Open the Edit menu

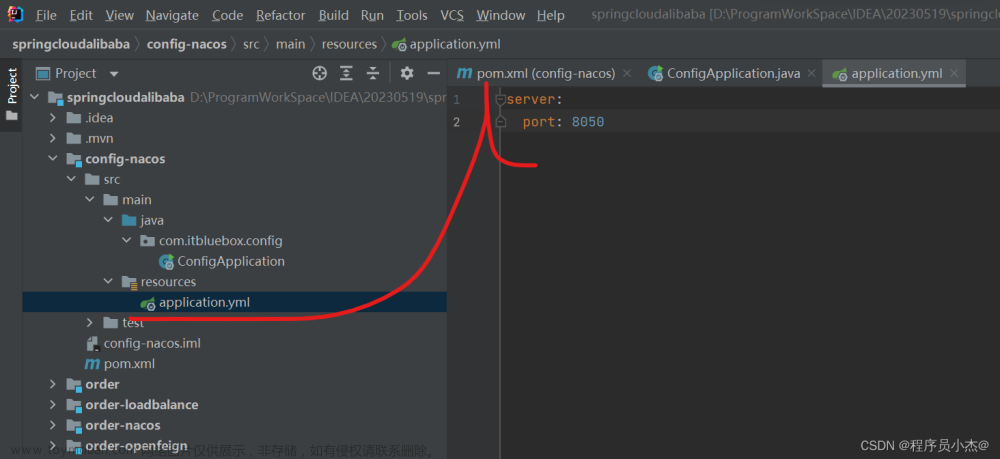[x=81, y=15]
